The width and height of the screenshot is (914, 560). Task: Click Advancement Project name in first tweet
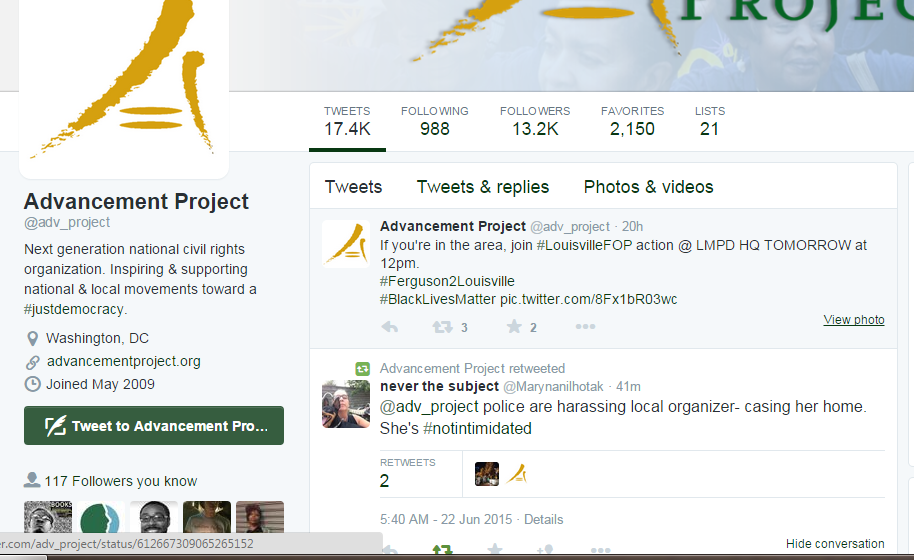[453, 226]
